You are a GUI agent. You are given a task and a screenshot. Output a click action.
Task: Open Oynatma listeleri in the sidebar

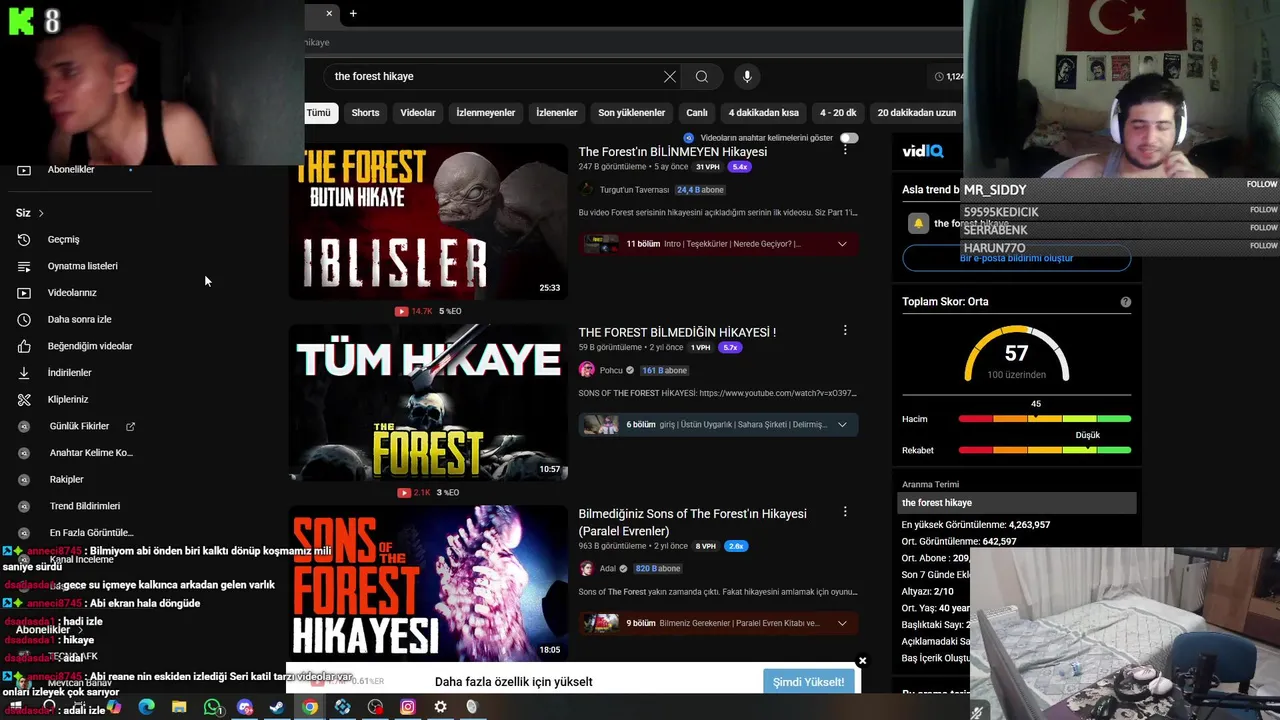coord(82,266)
